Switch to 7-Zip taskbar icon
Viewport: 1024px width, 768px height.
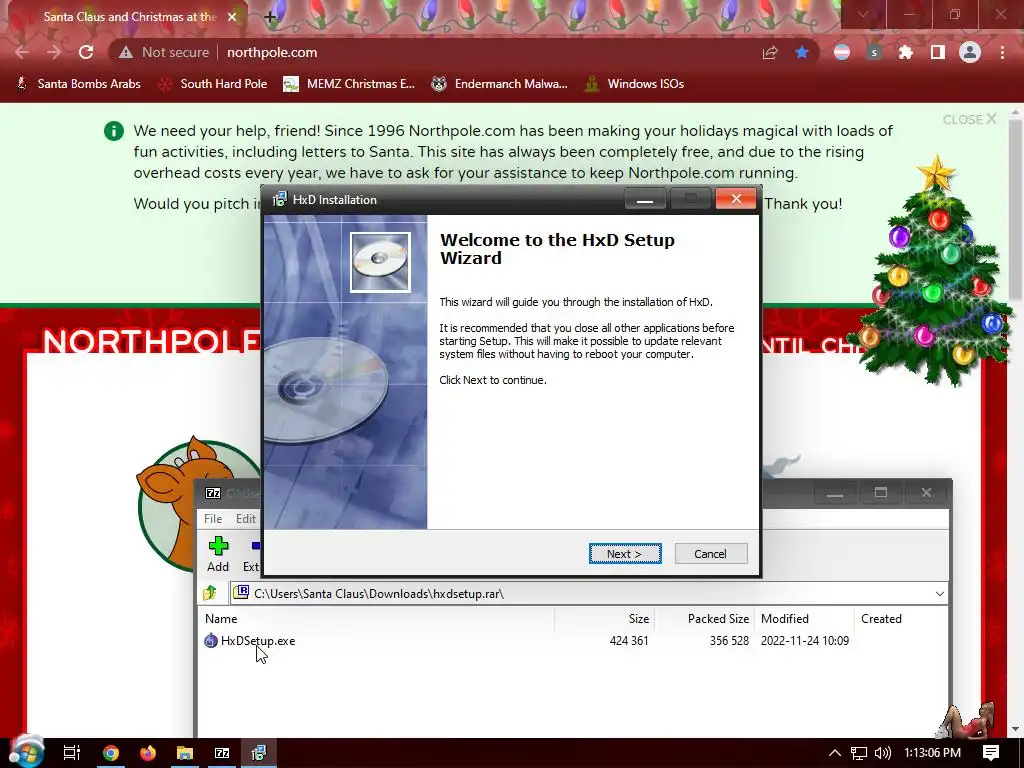coord(222,753)
